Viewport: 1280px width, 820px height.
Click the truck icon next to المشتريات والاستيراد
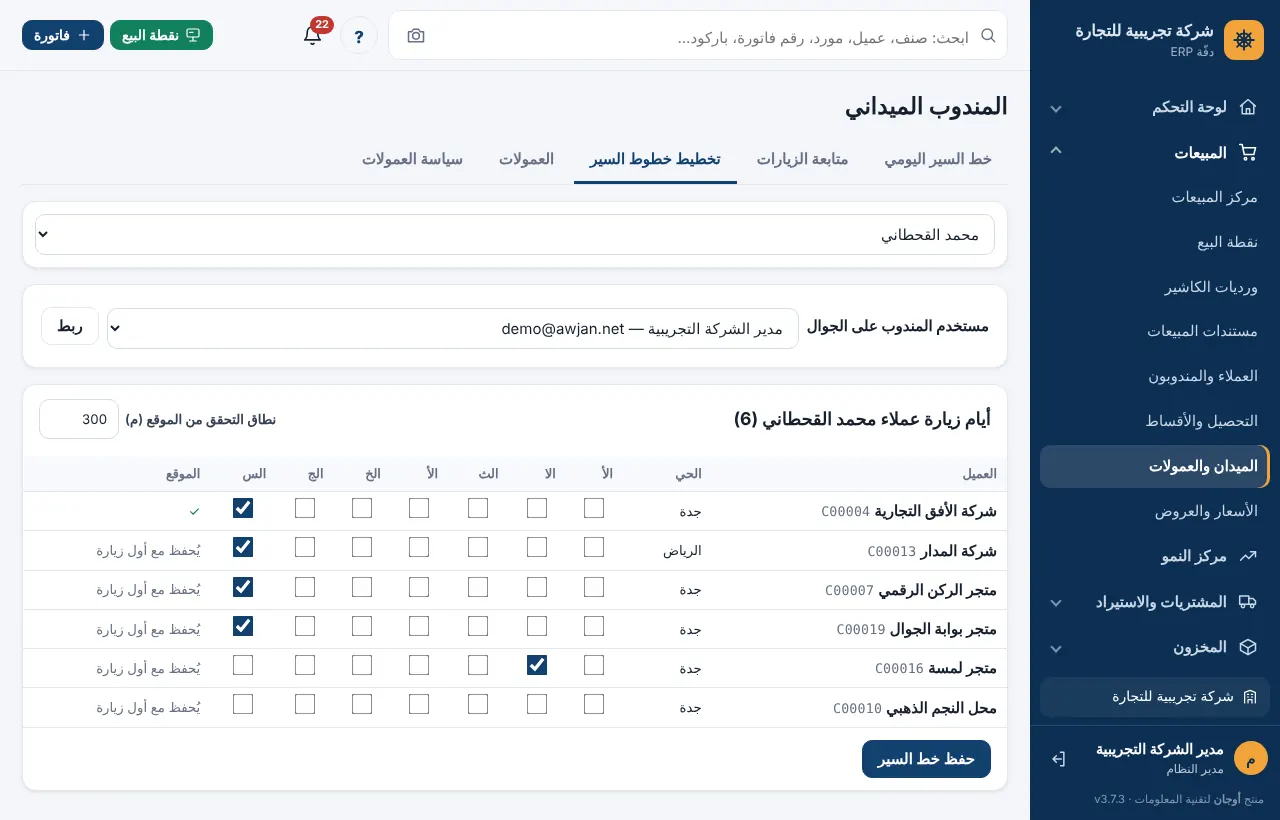(1247, 602)
